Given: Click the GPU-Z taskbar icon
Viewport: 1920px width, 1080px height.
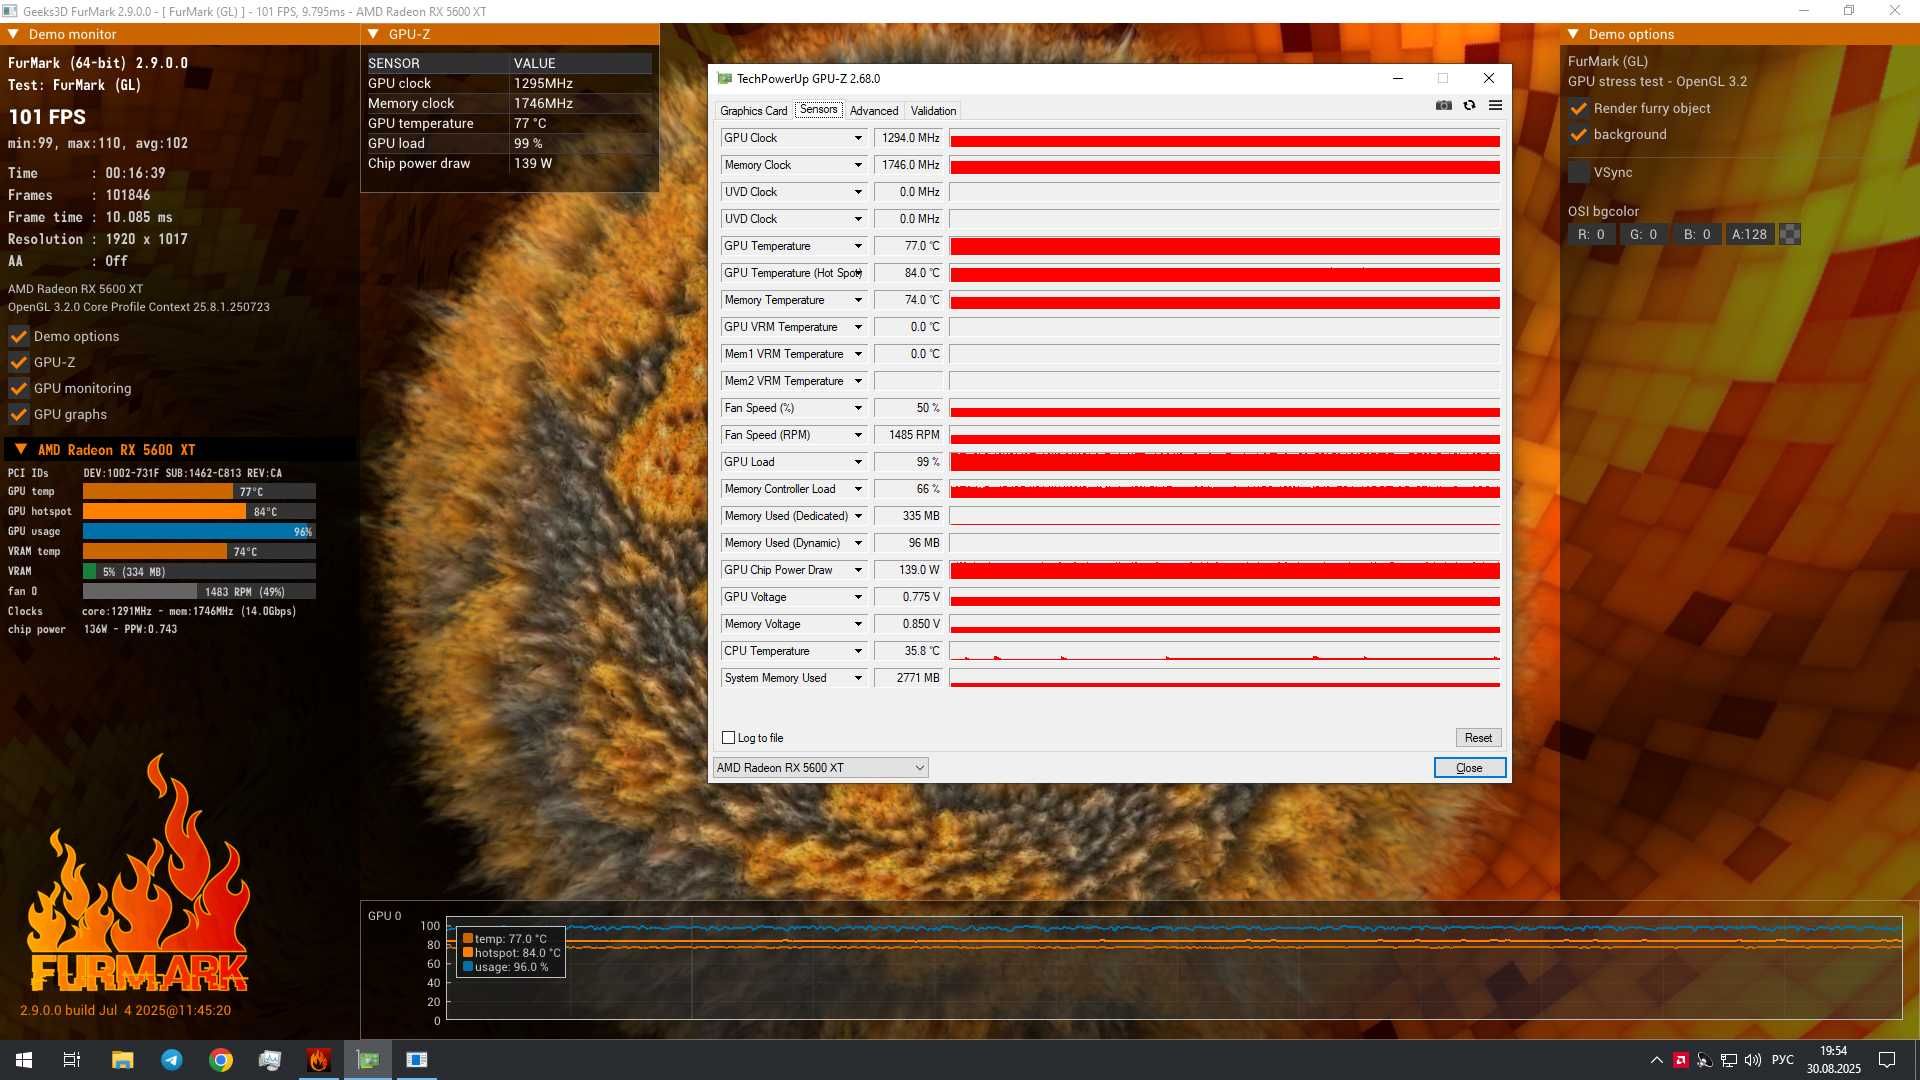Looking at the screenshot, I should tap(368, 1060).
